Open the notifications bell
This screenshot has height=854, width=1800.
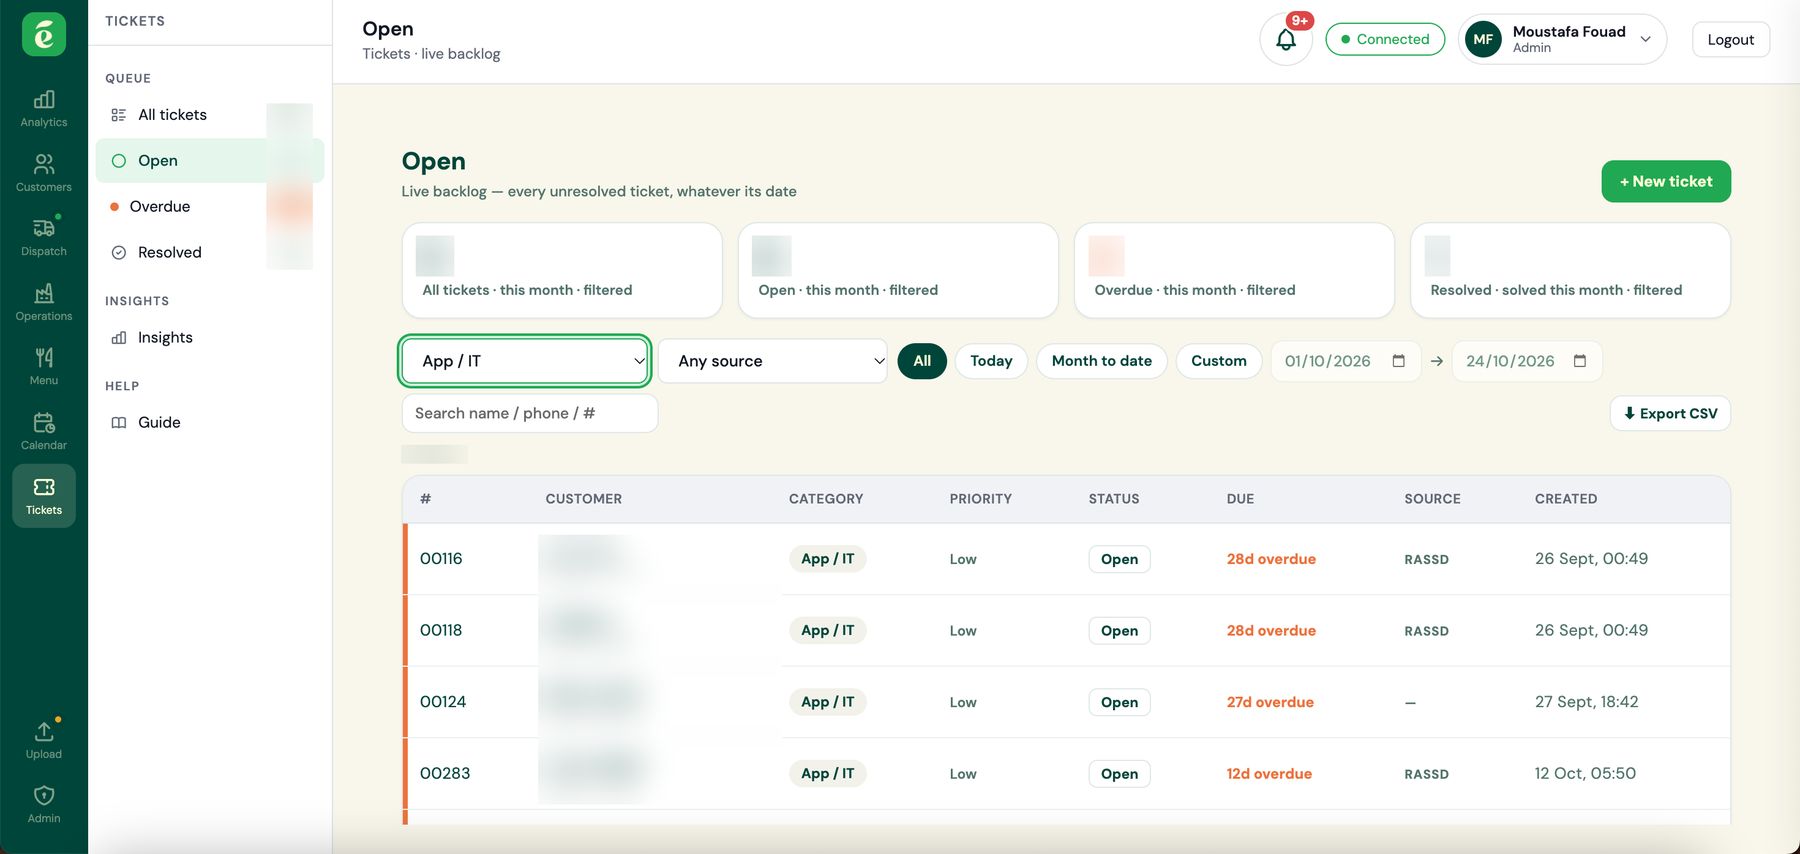tap(1286, 40)
